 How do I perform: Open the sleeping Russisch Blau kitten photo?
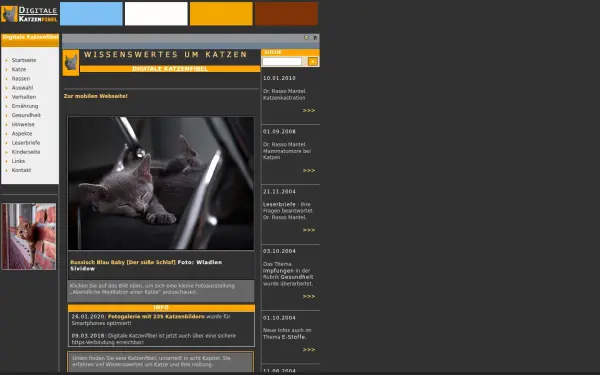[161, 183]
